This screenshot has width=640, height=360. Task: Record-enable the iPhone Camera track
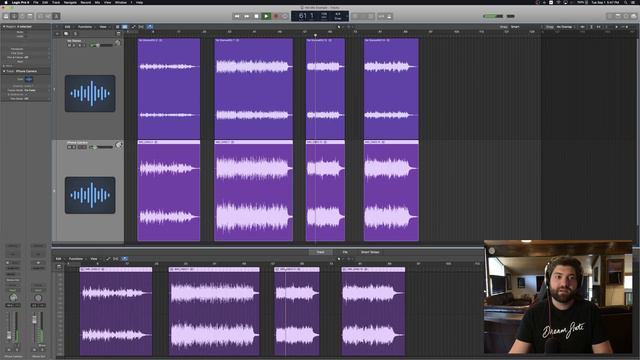[x=80, y=147]
